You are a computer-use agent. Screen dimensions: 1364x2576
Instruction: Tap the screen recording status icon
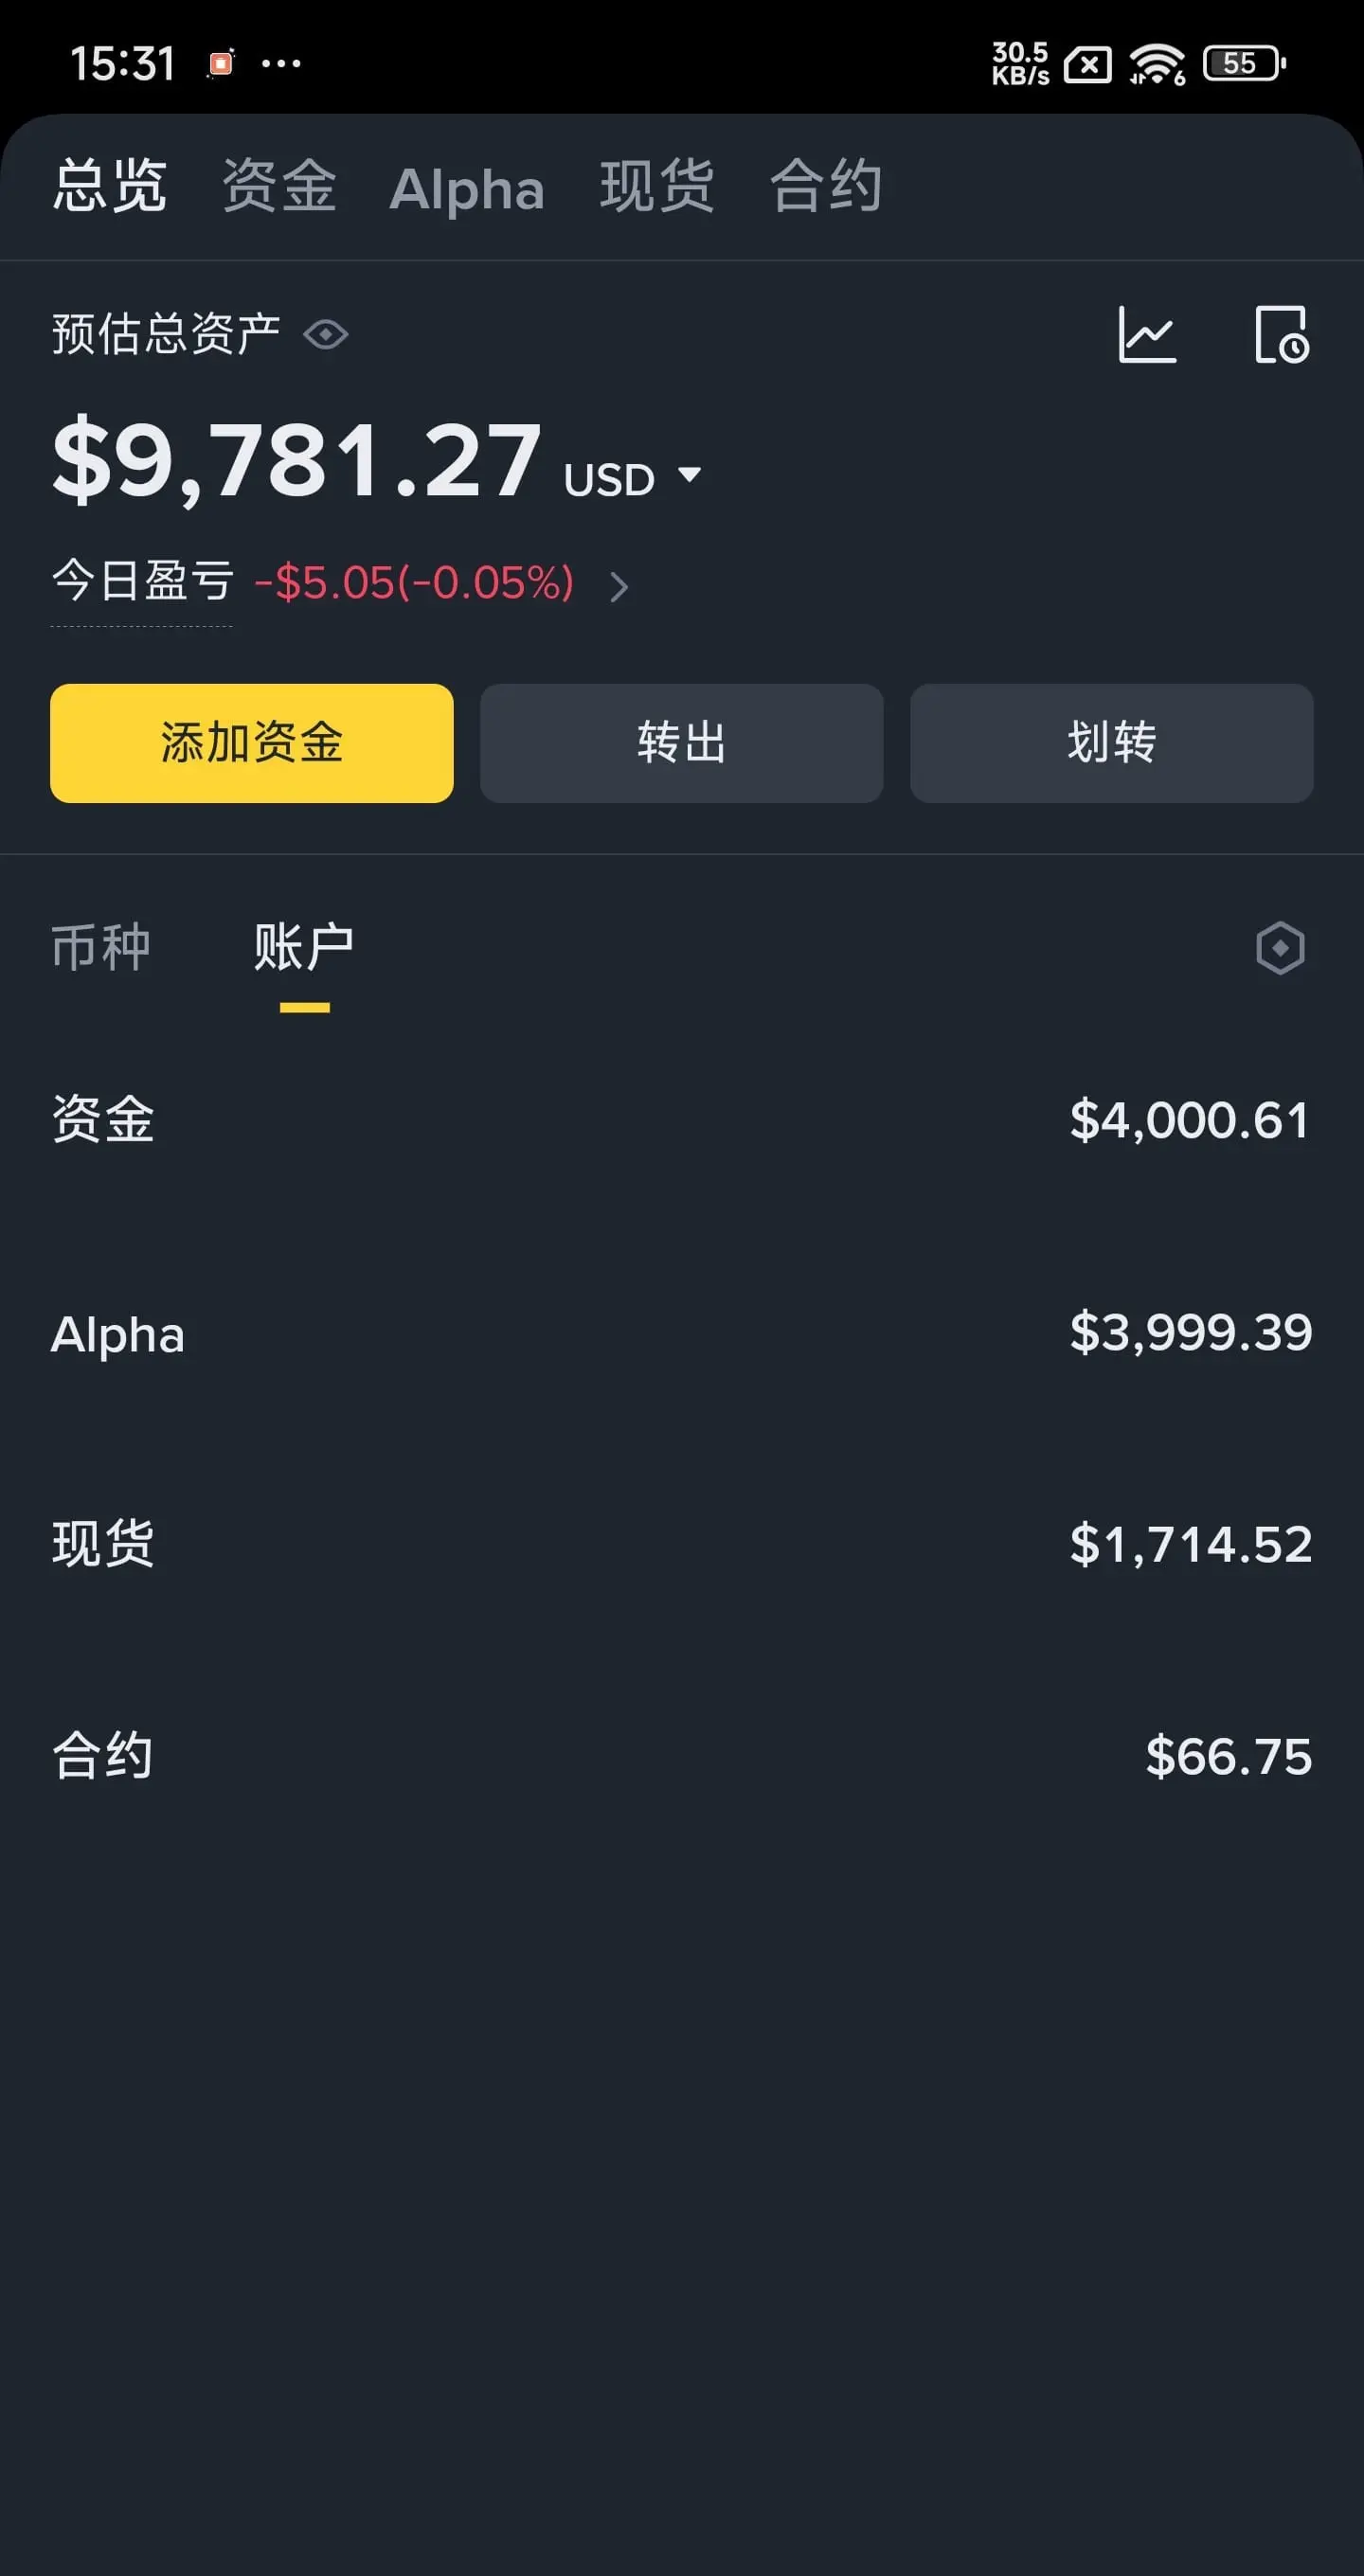[x=220, y=63]
